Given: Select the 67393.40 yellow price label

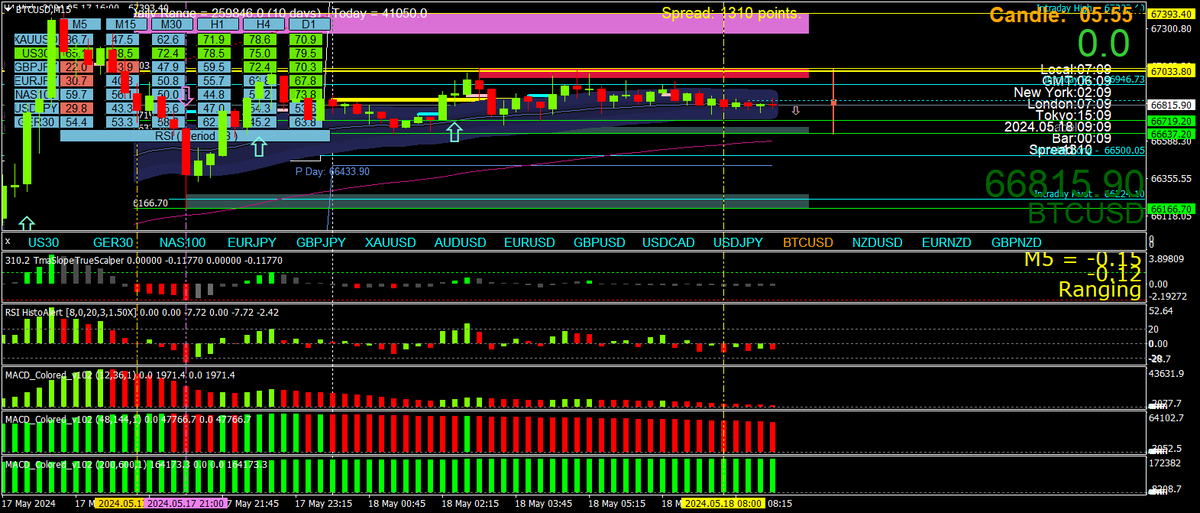Looking at the screenshot, I should (x=1171, y=14).
